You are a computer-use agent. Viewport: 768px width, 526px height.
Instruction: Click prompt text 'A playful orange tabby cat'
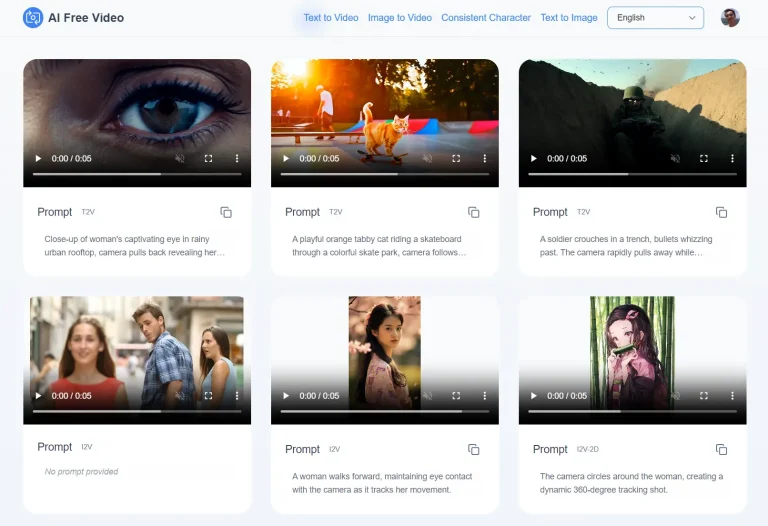(x=379, y=245)
